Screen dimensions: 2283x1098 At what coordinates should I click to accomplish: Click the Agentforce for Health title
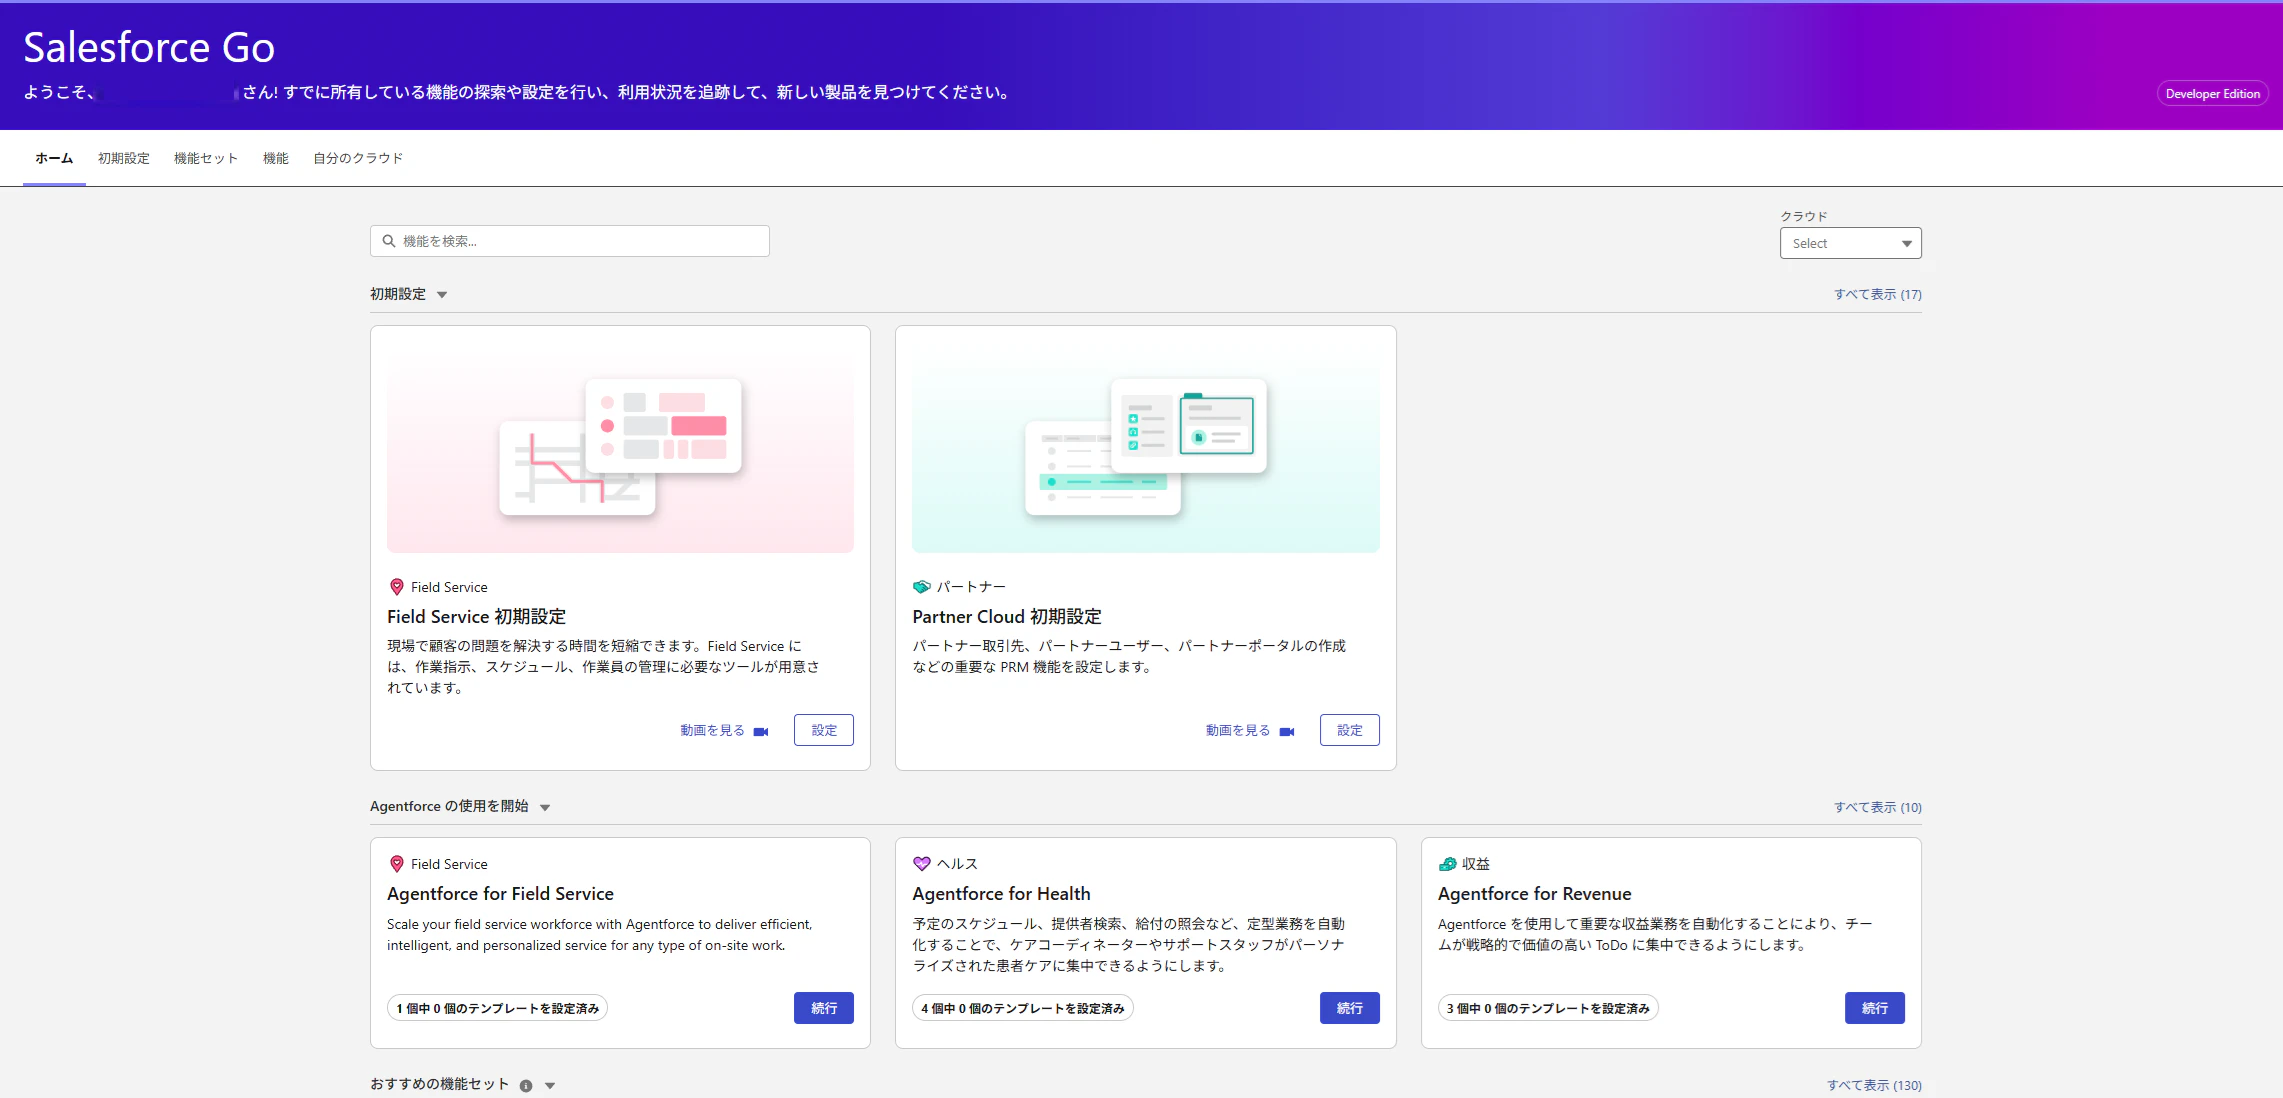[x=1001, y=894]
